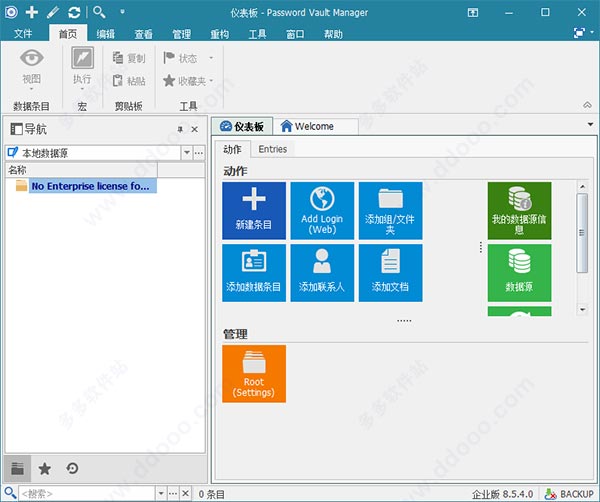Screen dimensions: 600x502
Task: Switch to the 查看 ribbon tab
Action: 143,34
